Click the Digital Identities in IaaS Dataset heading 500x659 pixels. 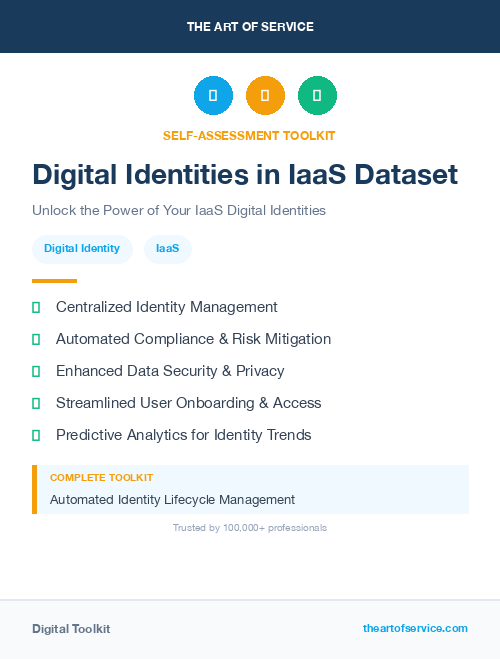pyautogui.click(x=245, y=174)
